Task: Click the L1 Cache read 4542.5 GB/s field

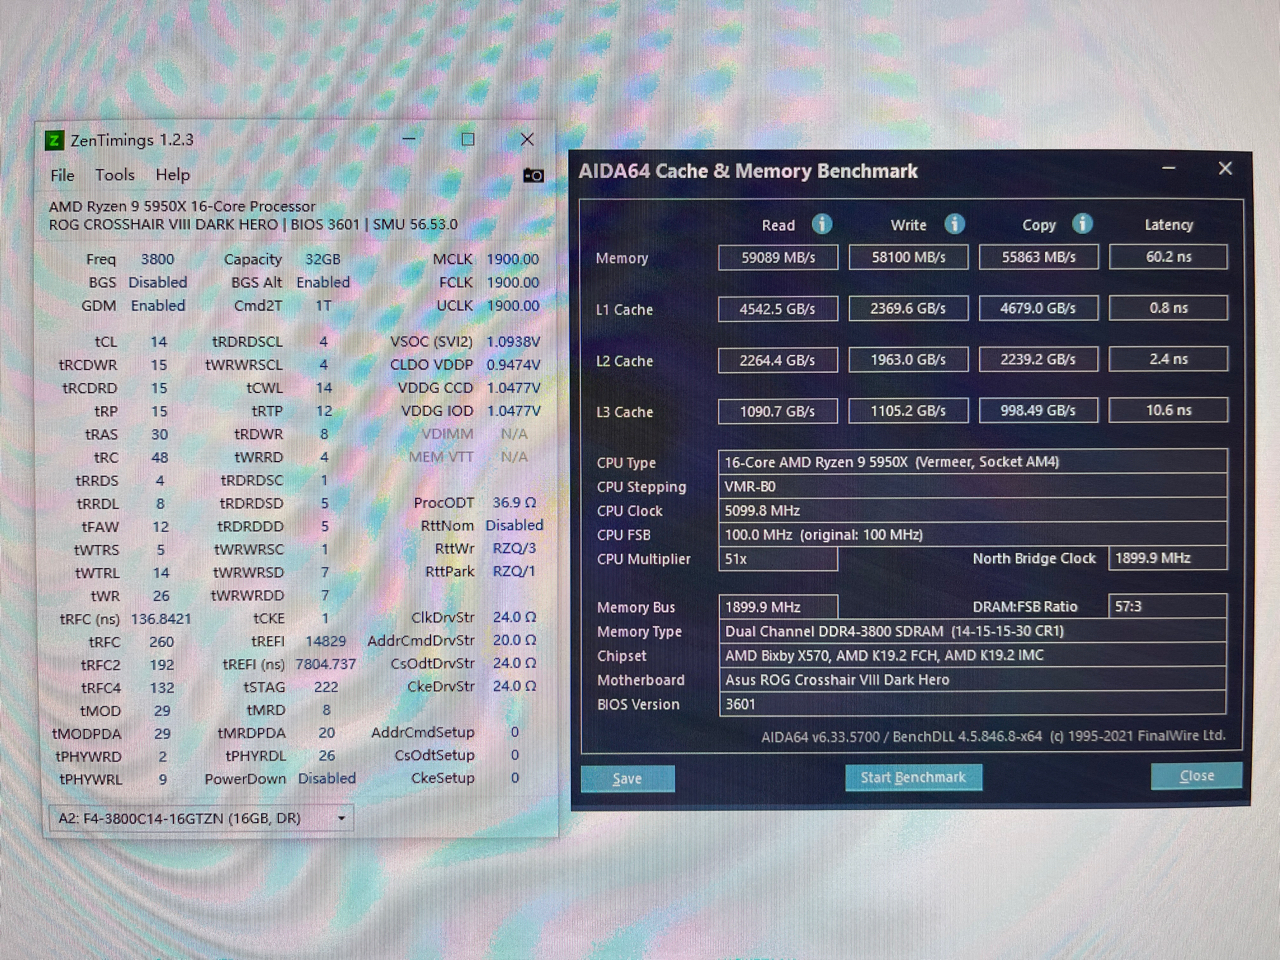Action: (x=778, y=308)
